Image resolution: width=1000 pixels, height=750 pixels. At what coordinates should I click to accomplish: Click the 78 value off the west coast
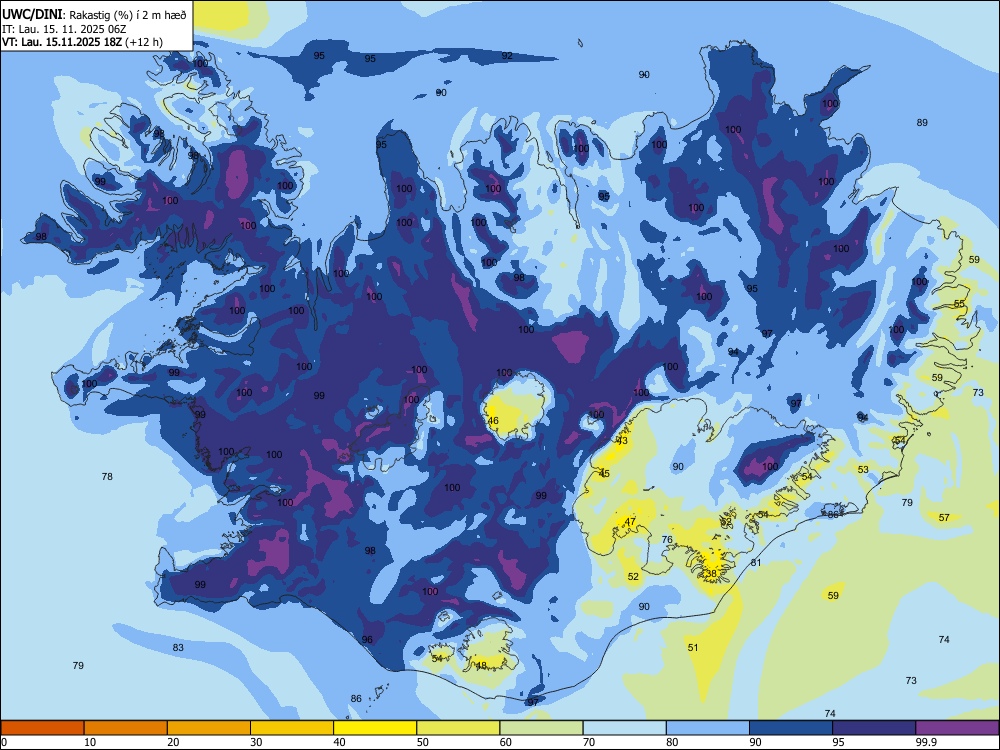coord(107,476)
